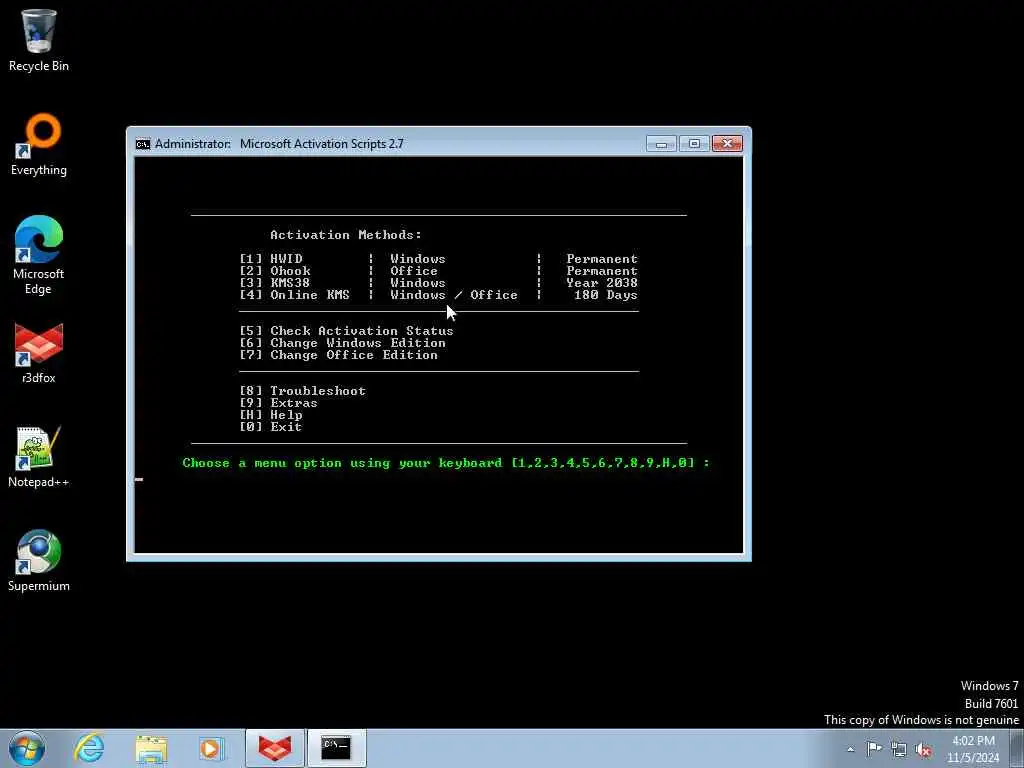Click '[6] Change Windows Edition' text

pos(342,343)
